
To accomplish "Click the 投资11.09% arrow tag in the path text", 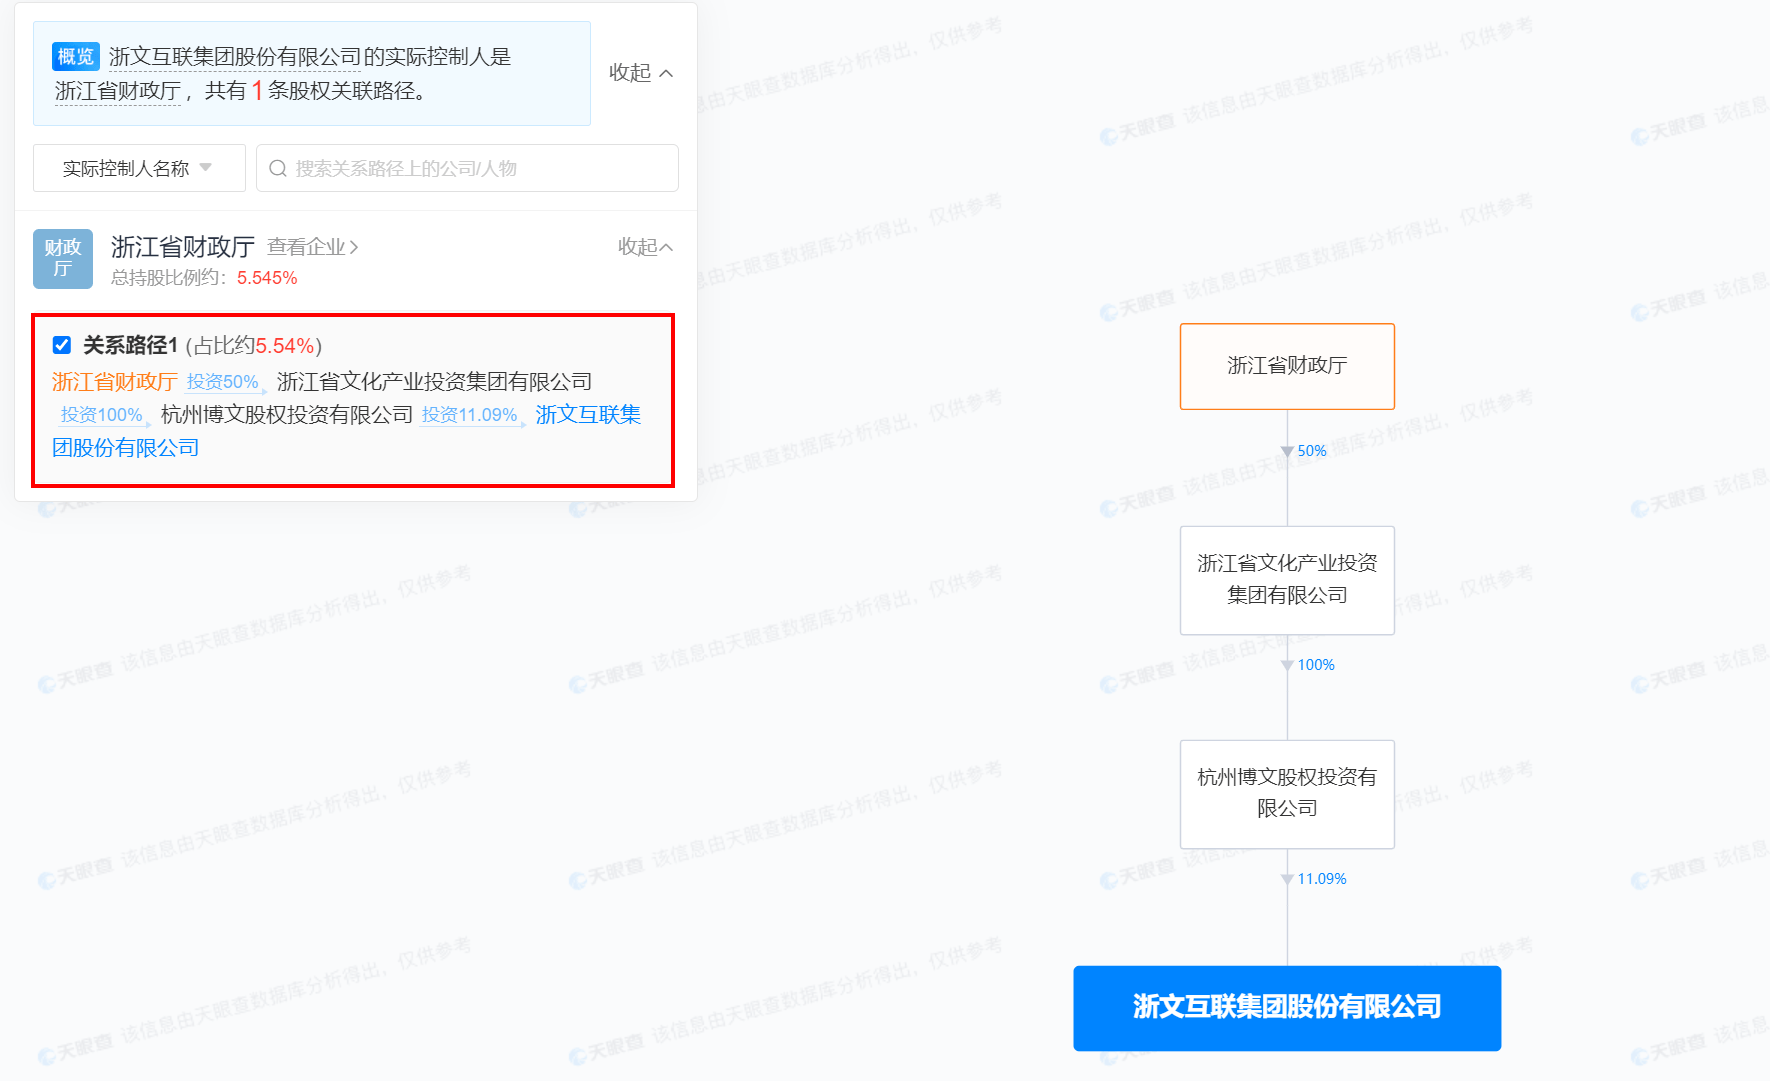I will [470, 415].
